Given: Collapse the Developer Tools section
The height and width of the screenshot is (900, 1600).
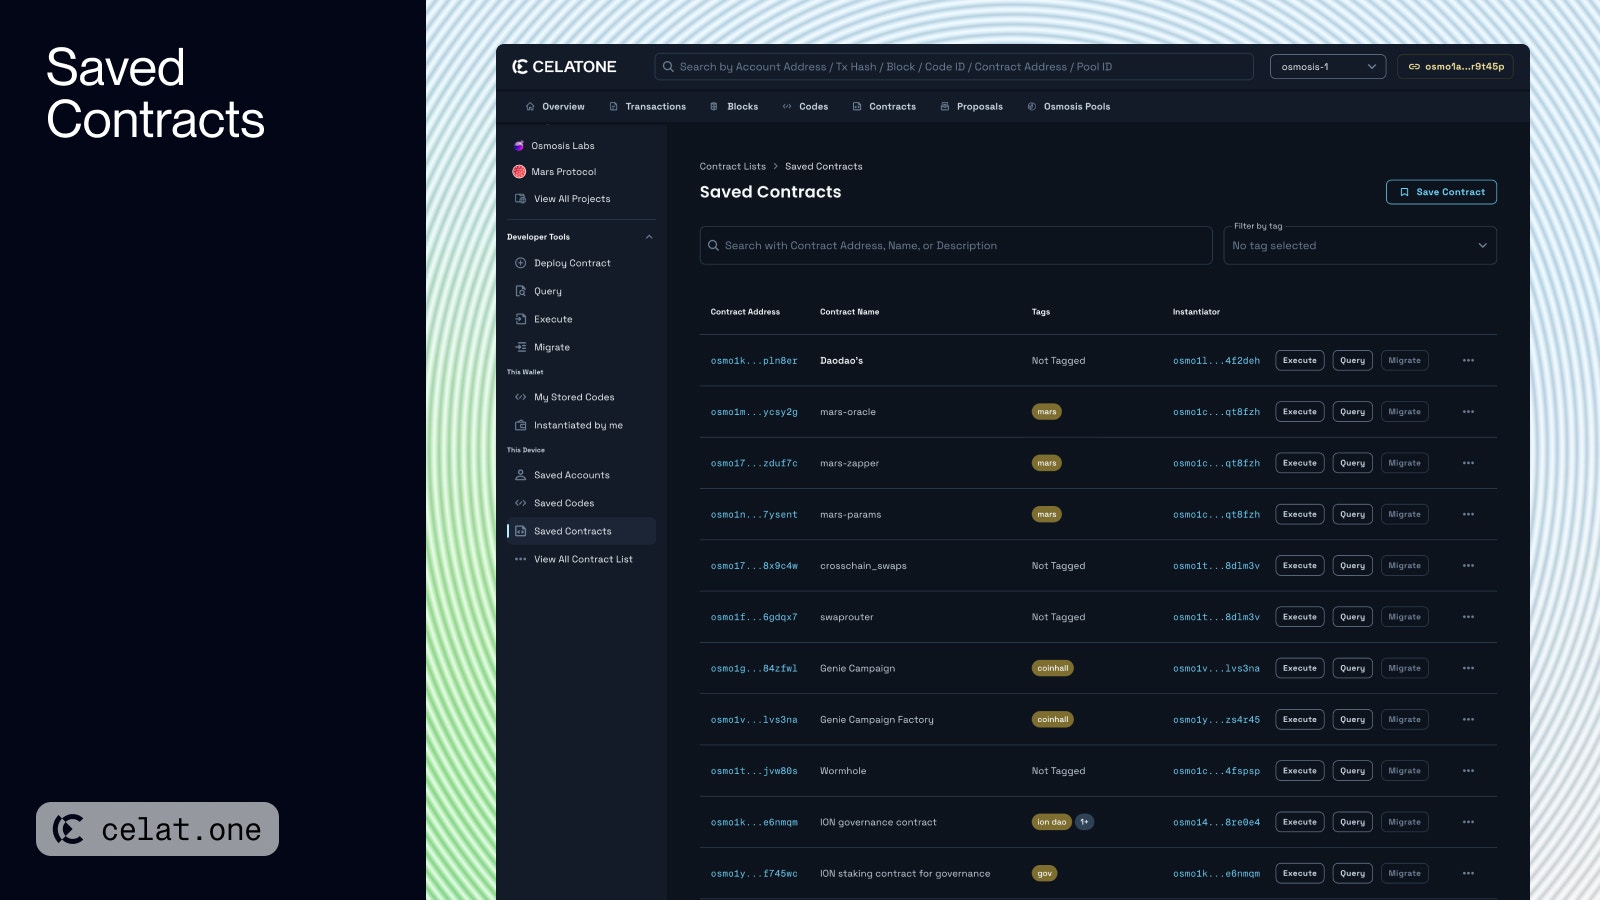Looking at the screenshot, I should 649,237.
